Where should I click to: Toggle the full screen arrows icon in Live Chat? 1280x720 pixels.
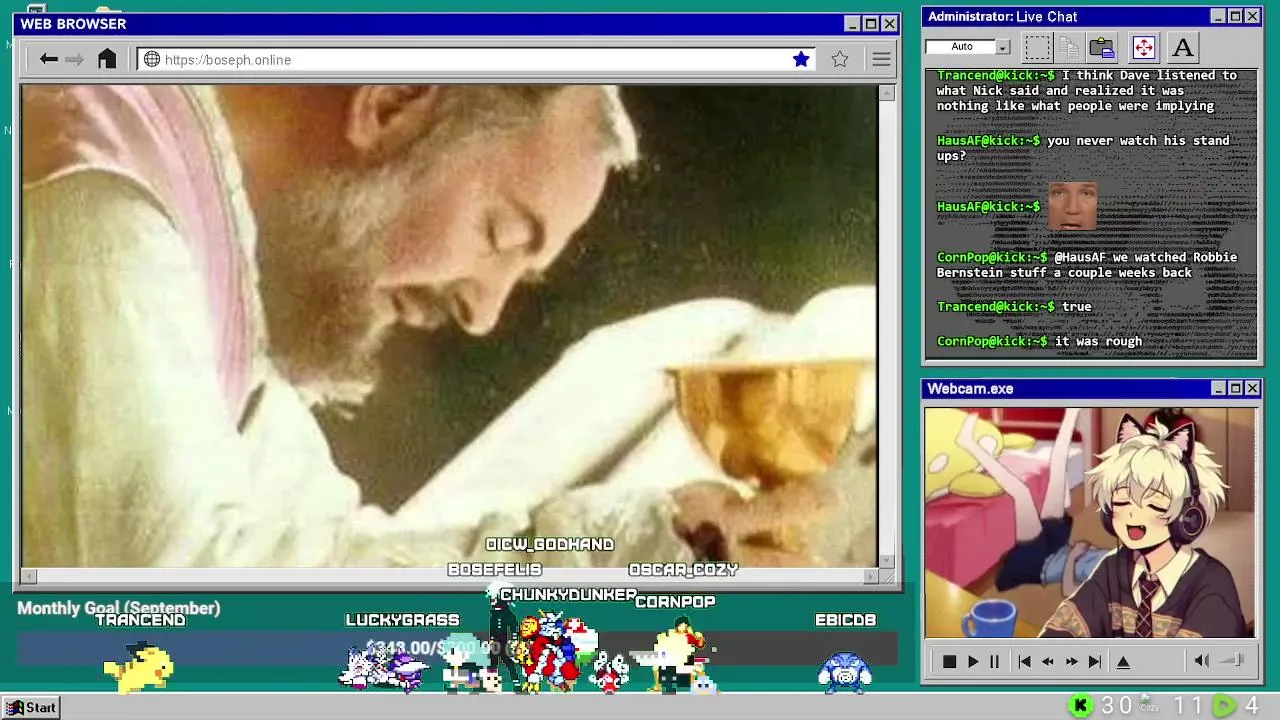[x=1143, y=47]
